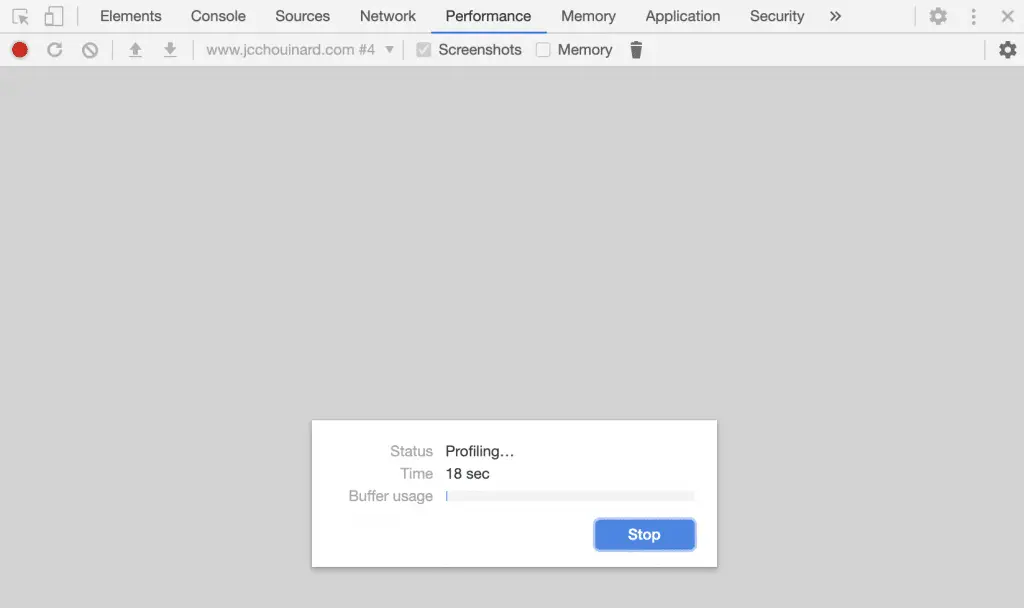Click the reload and profile icon
This screenshot has height=608, width=1024.
coord(55,50)
